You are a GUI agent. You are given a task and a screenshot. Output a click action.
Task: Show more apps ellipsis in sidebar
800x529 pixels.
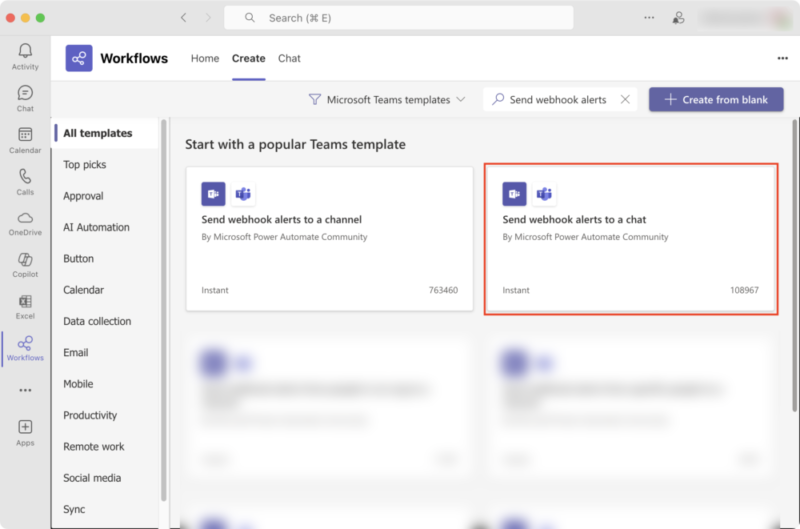[25, 390]
